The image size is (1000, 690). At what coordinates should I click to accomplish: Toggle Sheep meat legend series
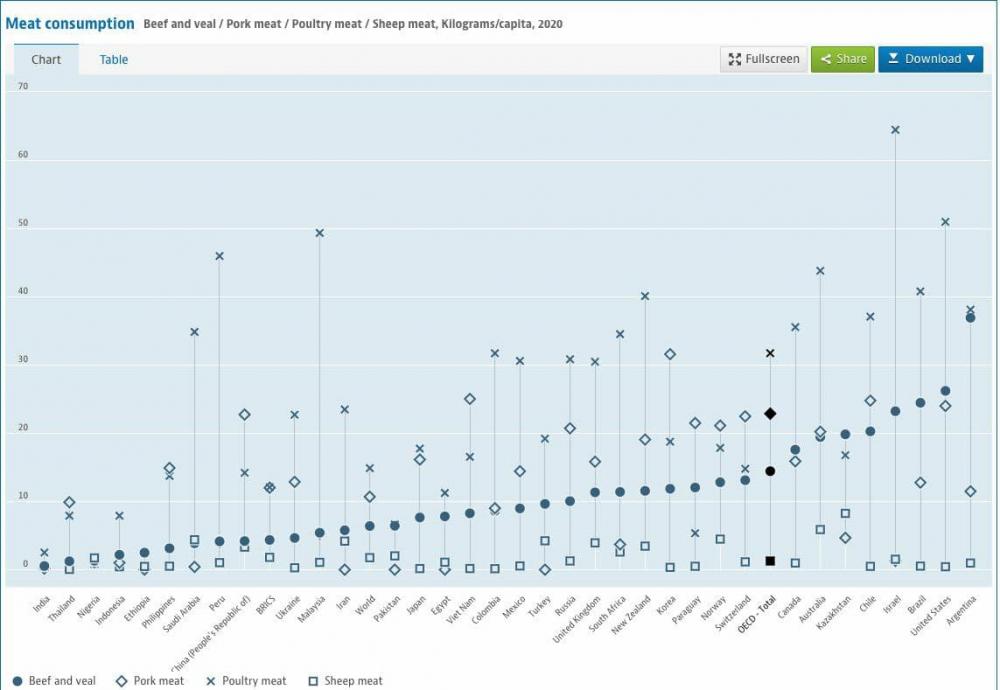tap(345, 681)
